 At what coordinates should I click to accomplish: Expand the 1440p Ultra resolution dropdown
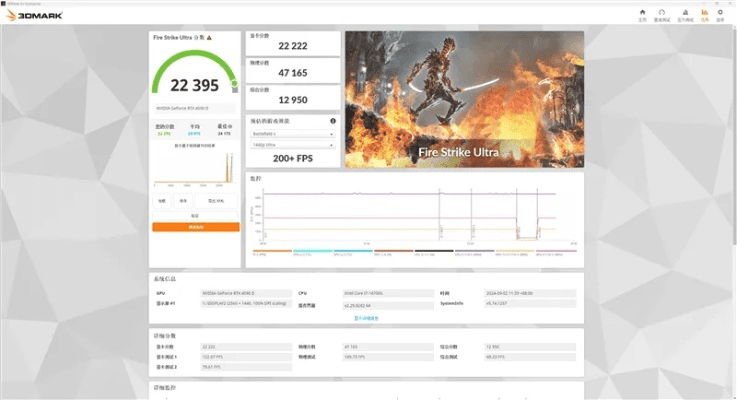click(x=291, y=145)
